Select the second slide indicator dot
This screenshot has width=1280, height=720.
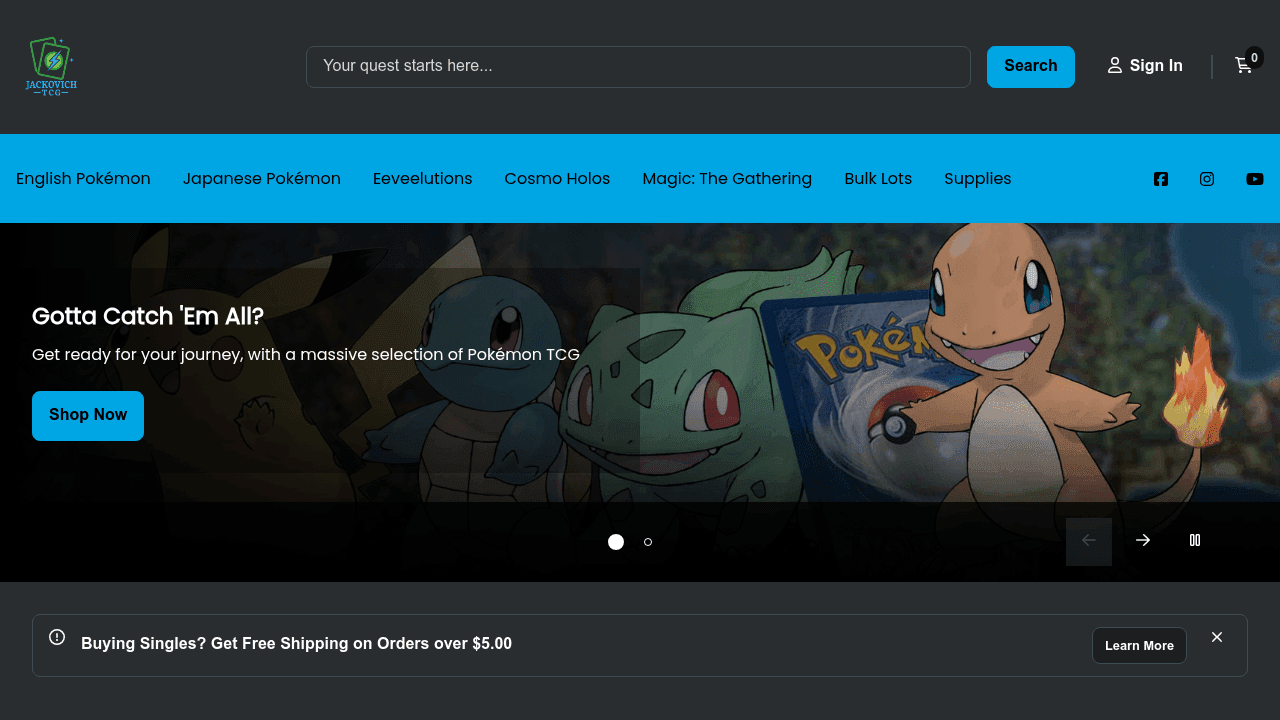click(648, 542)
